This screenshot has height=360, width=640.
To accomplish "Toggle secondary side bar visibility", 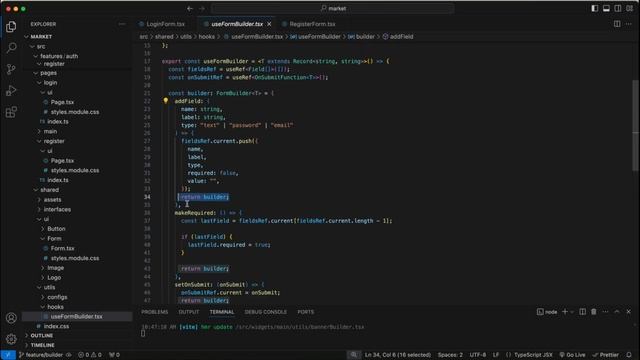I will pos(618,8).
